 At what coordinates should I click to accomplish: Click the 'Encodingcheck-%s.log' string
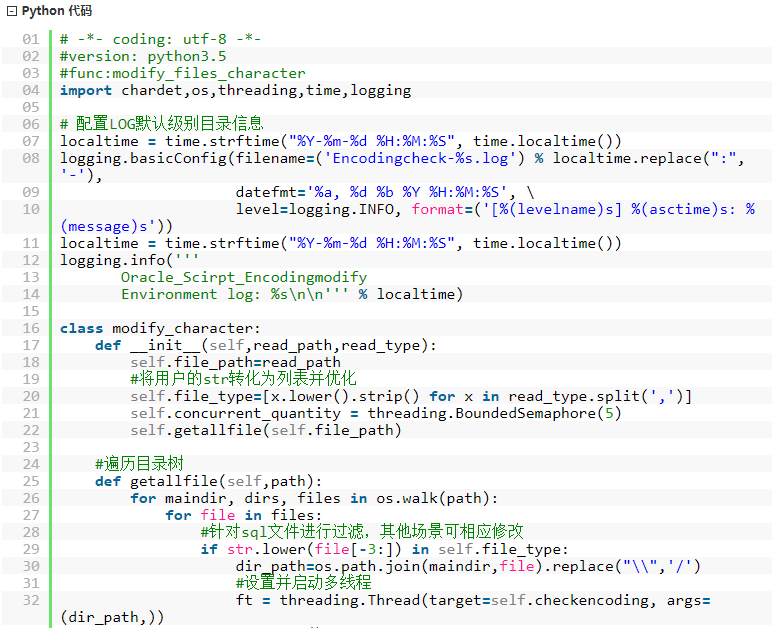click(x=420, y=158)
